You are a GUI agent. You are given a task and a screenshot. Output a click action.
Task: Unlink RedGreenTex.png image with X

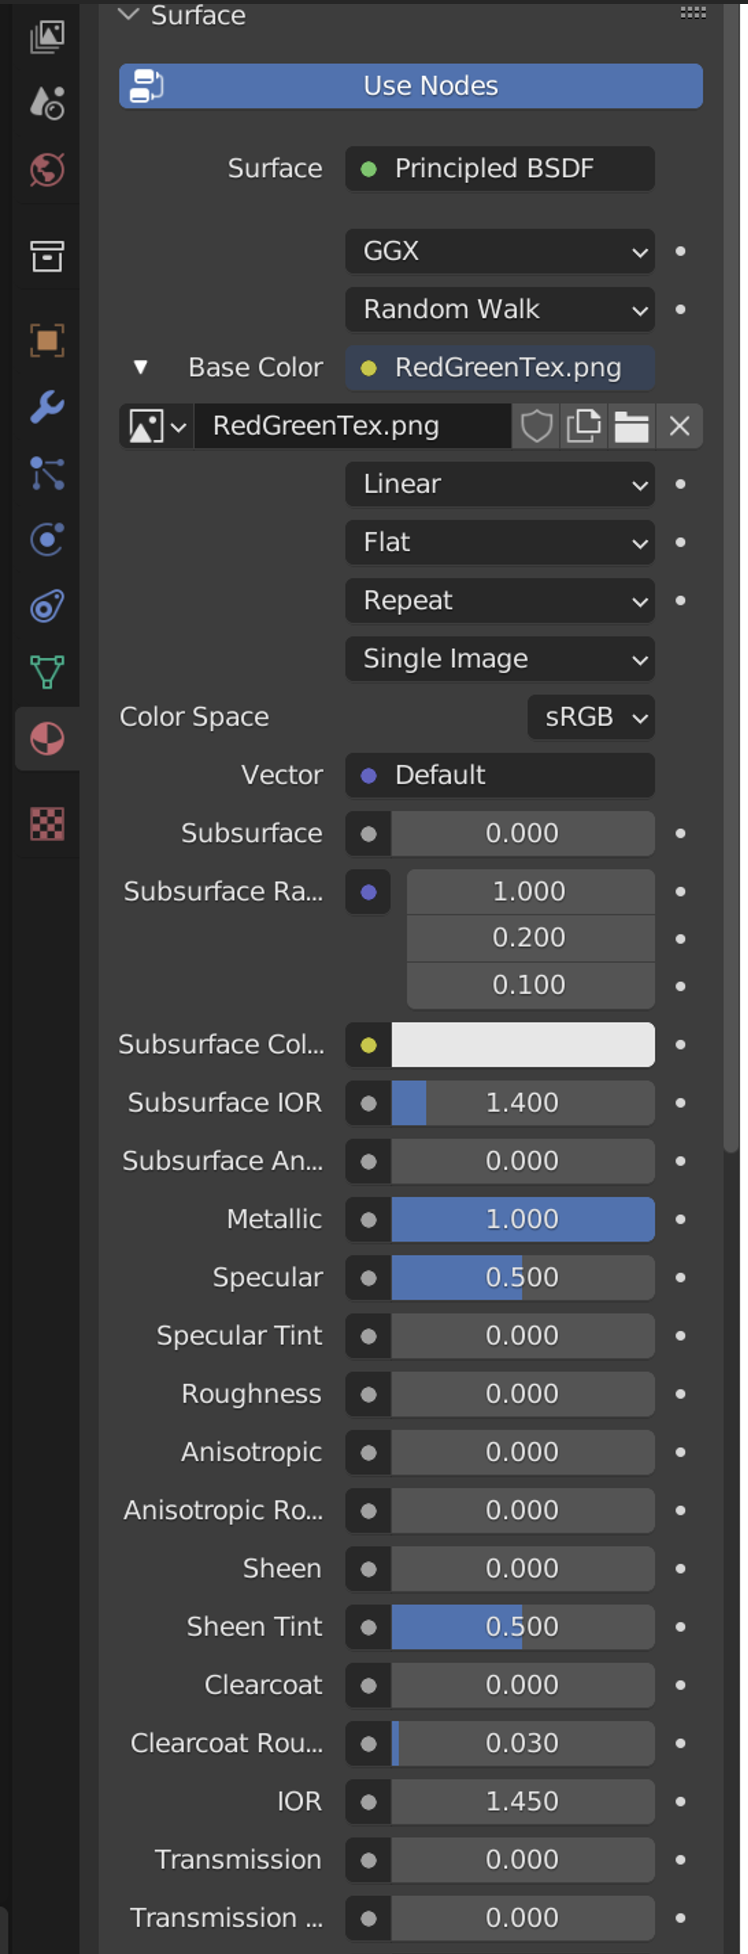click(679, 426)
